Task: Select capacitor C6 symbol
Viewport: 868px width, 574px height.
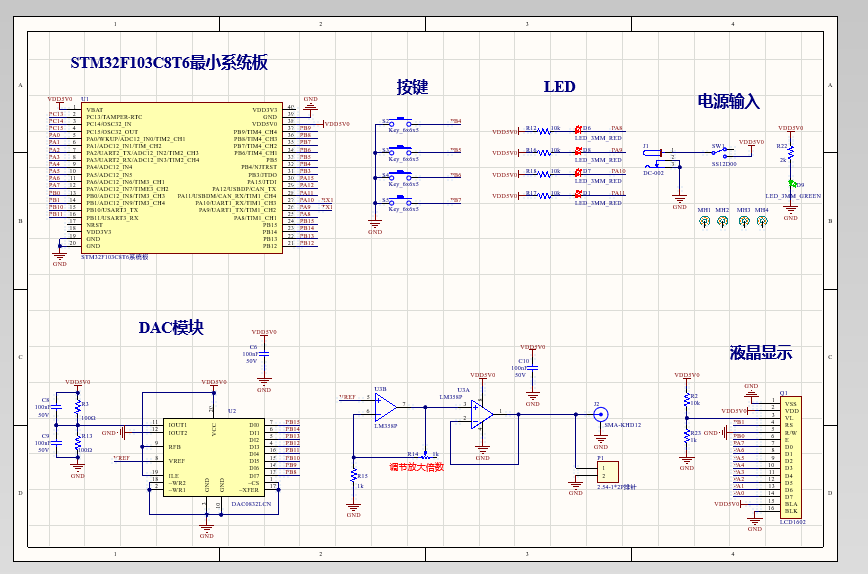Action: [x=264, y=353]
